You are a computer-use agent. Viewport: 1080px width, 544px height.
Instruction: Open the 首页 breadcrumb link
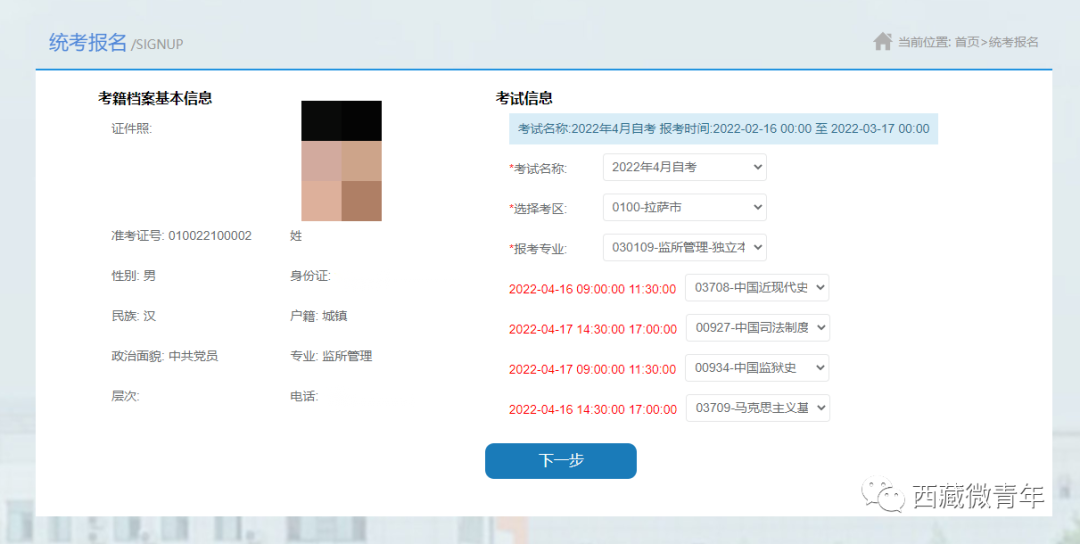point(966,42)
